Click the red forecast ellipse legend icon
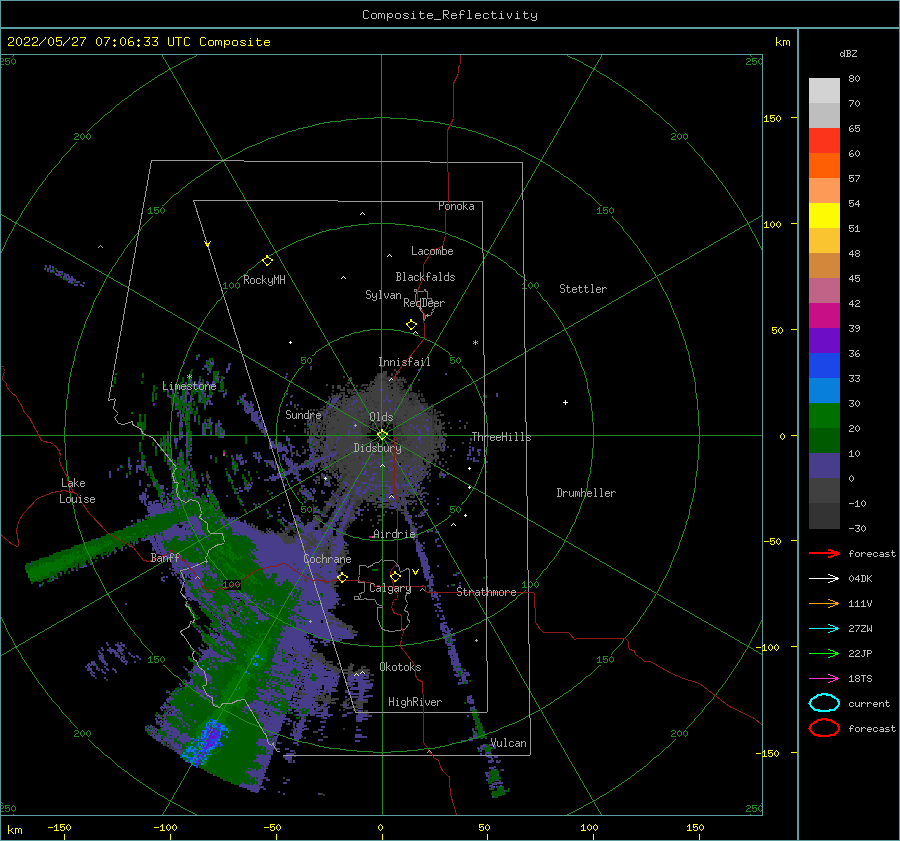 coord(824,728)
